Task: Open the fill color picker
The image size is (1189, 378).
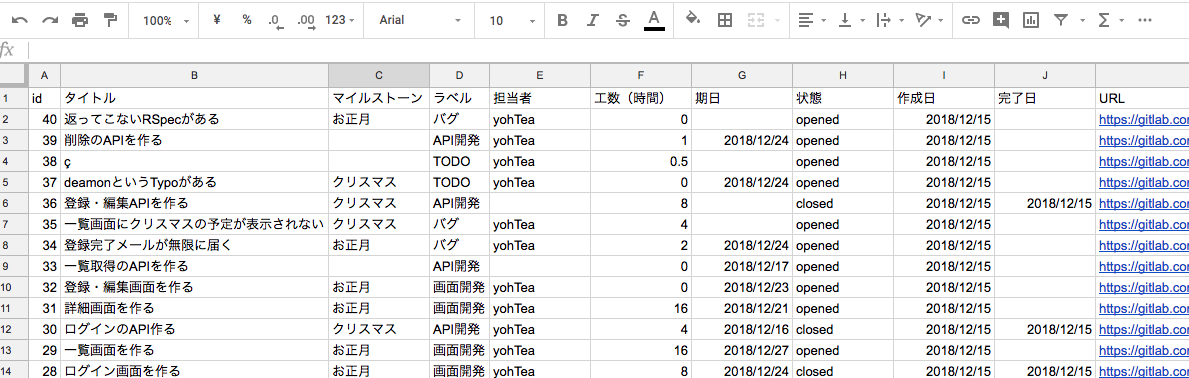Action: click(x=692, y=20)
